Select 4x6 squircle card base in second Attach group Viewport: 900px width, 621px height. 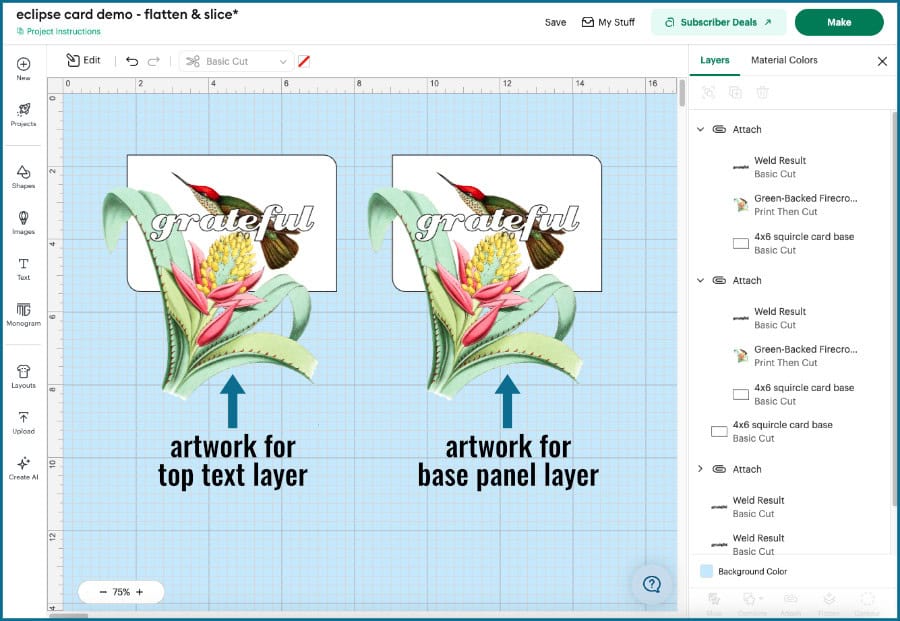click(792, 394)
